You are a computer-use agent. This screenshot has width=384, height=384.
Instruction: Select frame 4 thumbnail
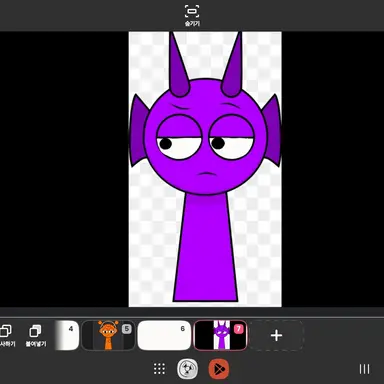click(67, 335)
